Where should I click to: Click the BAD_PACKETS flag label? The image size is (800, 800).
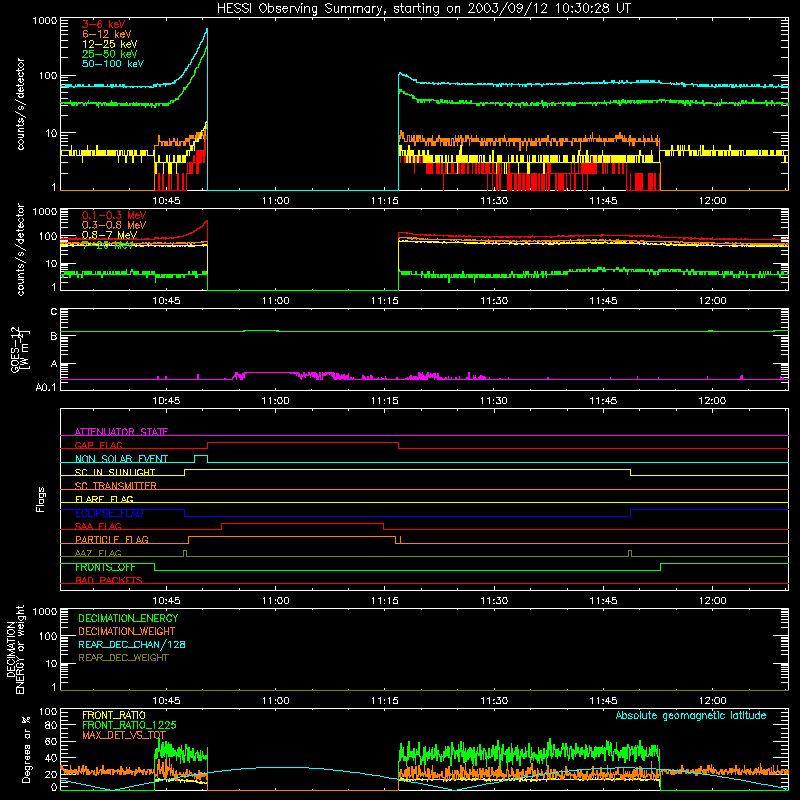[109, 580]
